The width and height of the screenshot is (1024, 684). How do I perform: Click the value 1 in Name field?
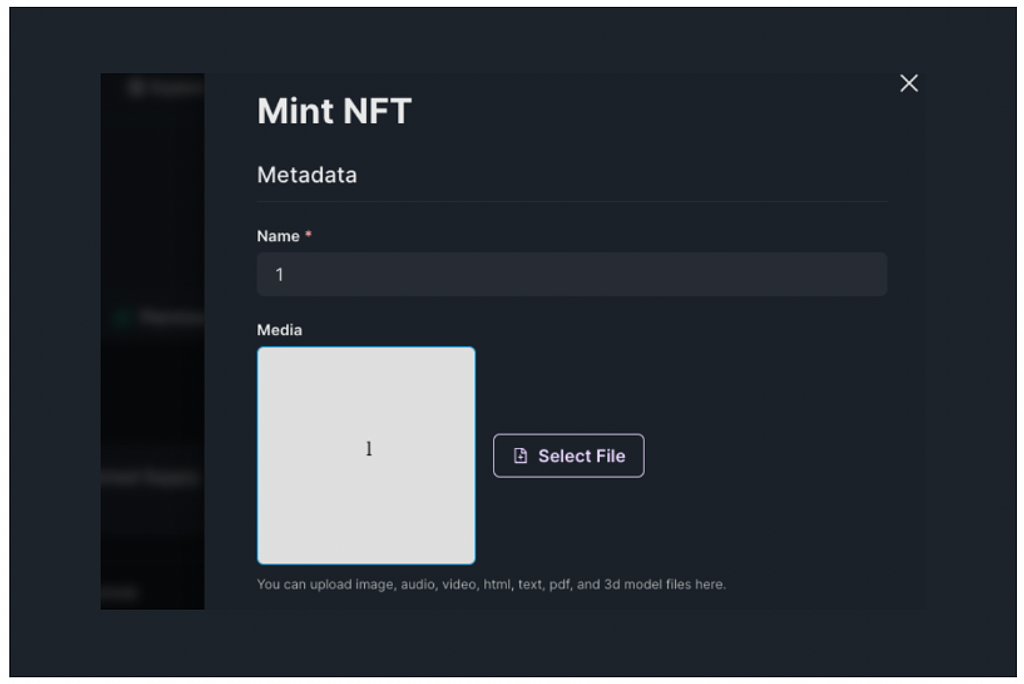click(280, 274)
